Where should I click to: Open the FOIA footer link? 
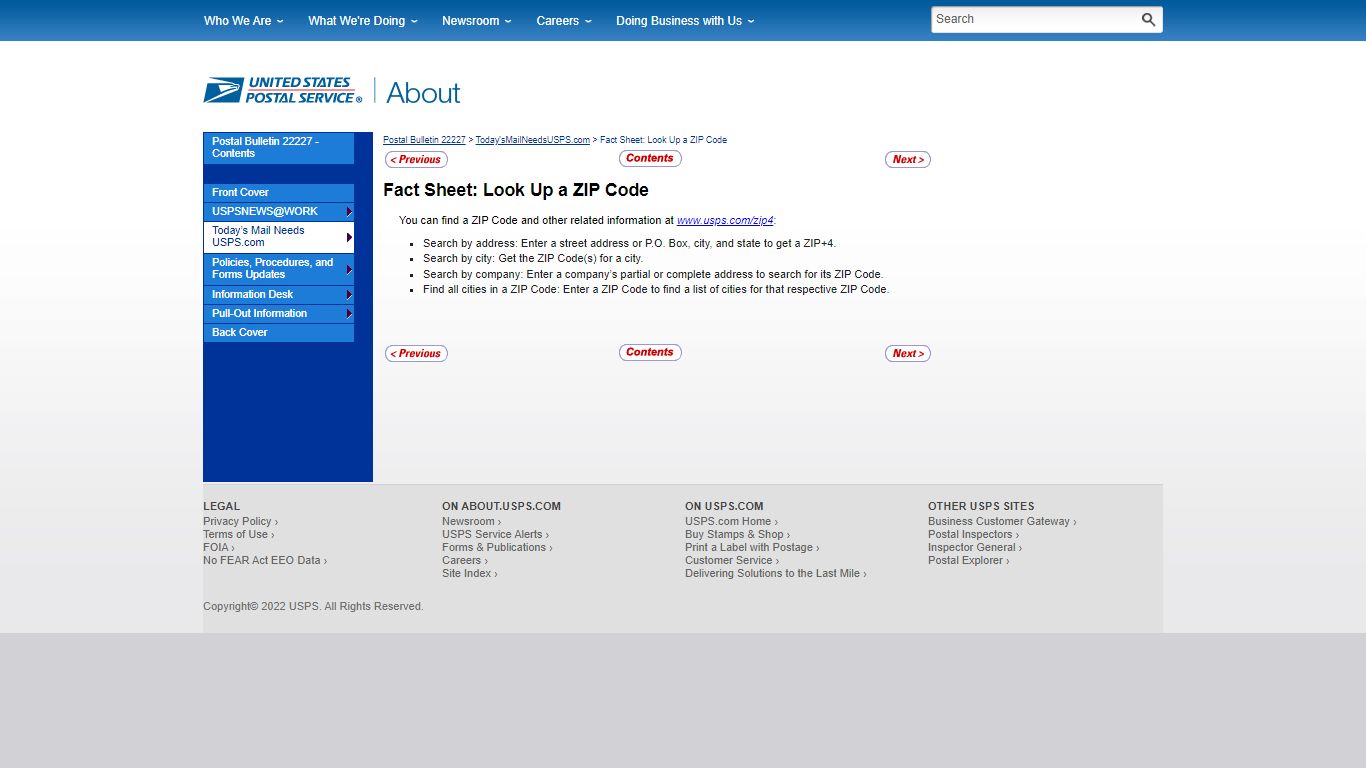218,548
